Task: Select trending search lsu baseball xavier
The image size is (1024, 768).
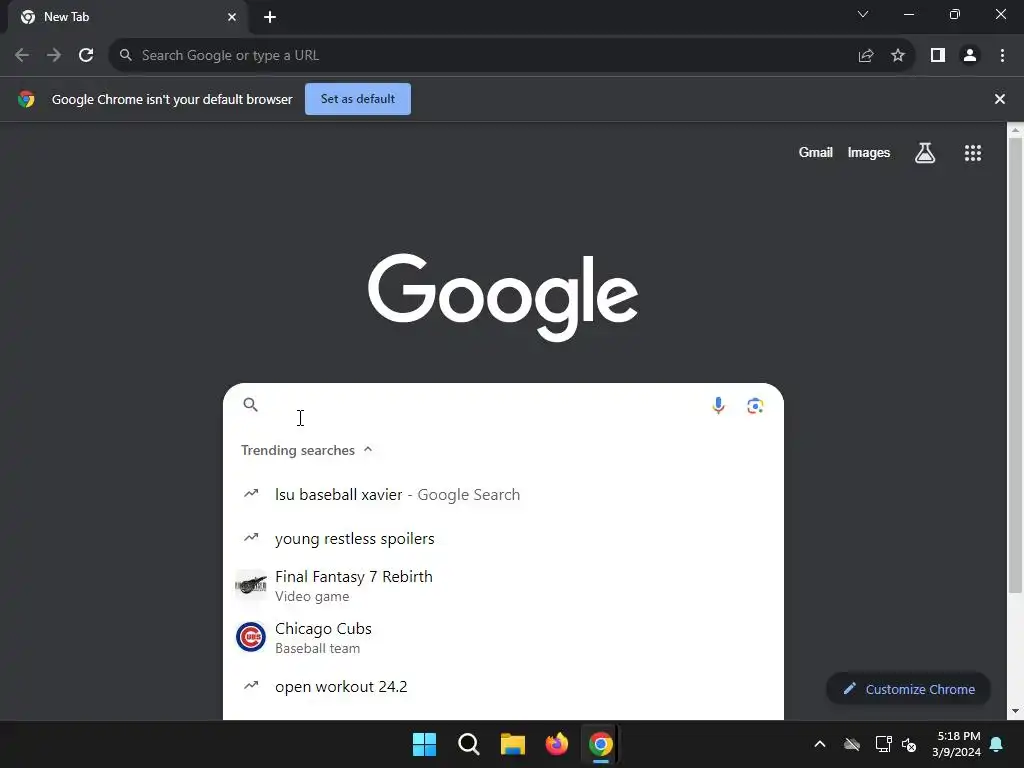Action: [503, 494]
